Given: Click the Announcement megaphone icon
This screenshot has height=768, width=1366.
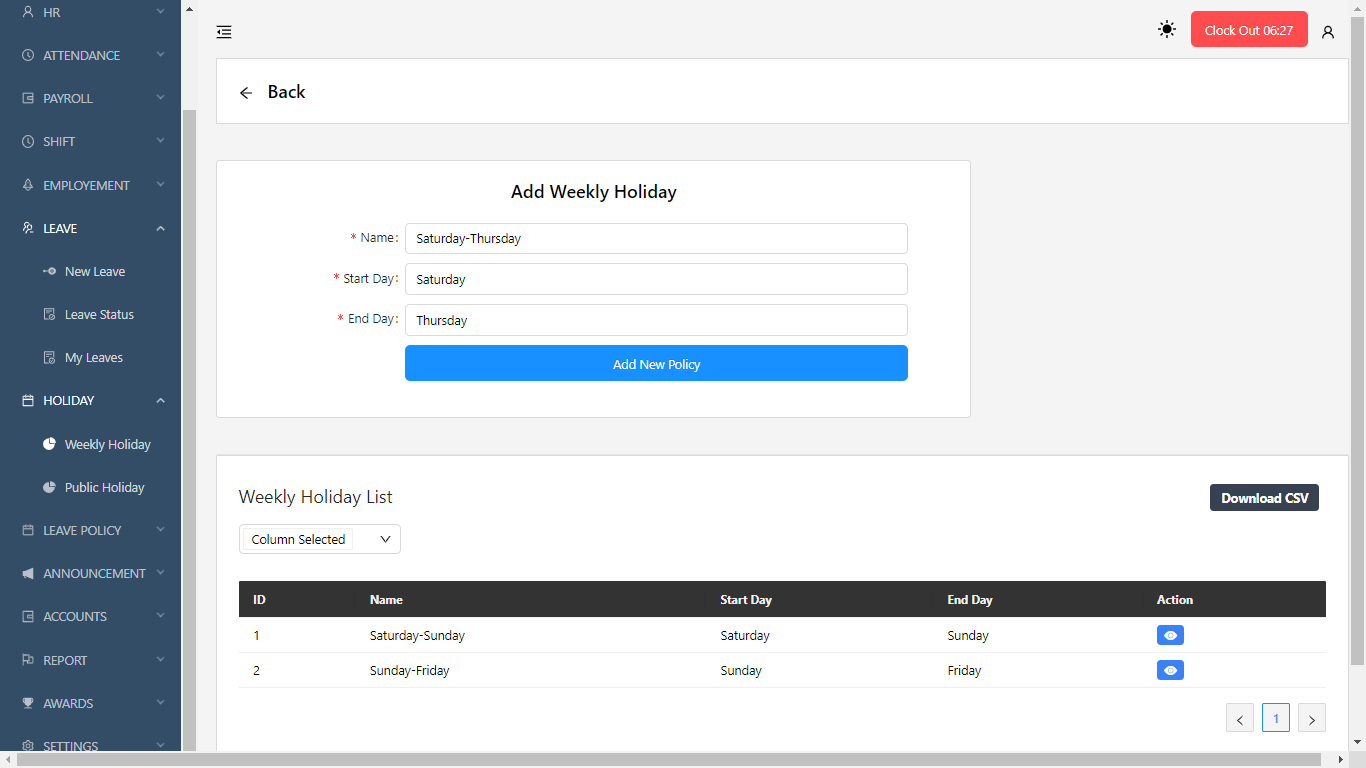Looking at the screenshot, I should [x=28, y=574].
